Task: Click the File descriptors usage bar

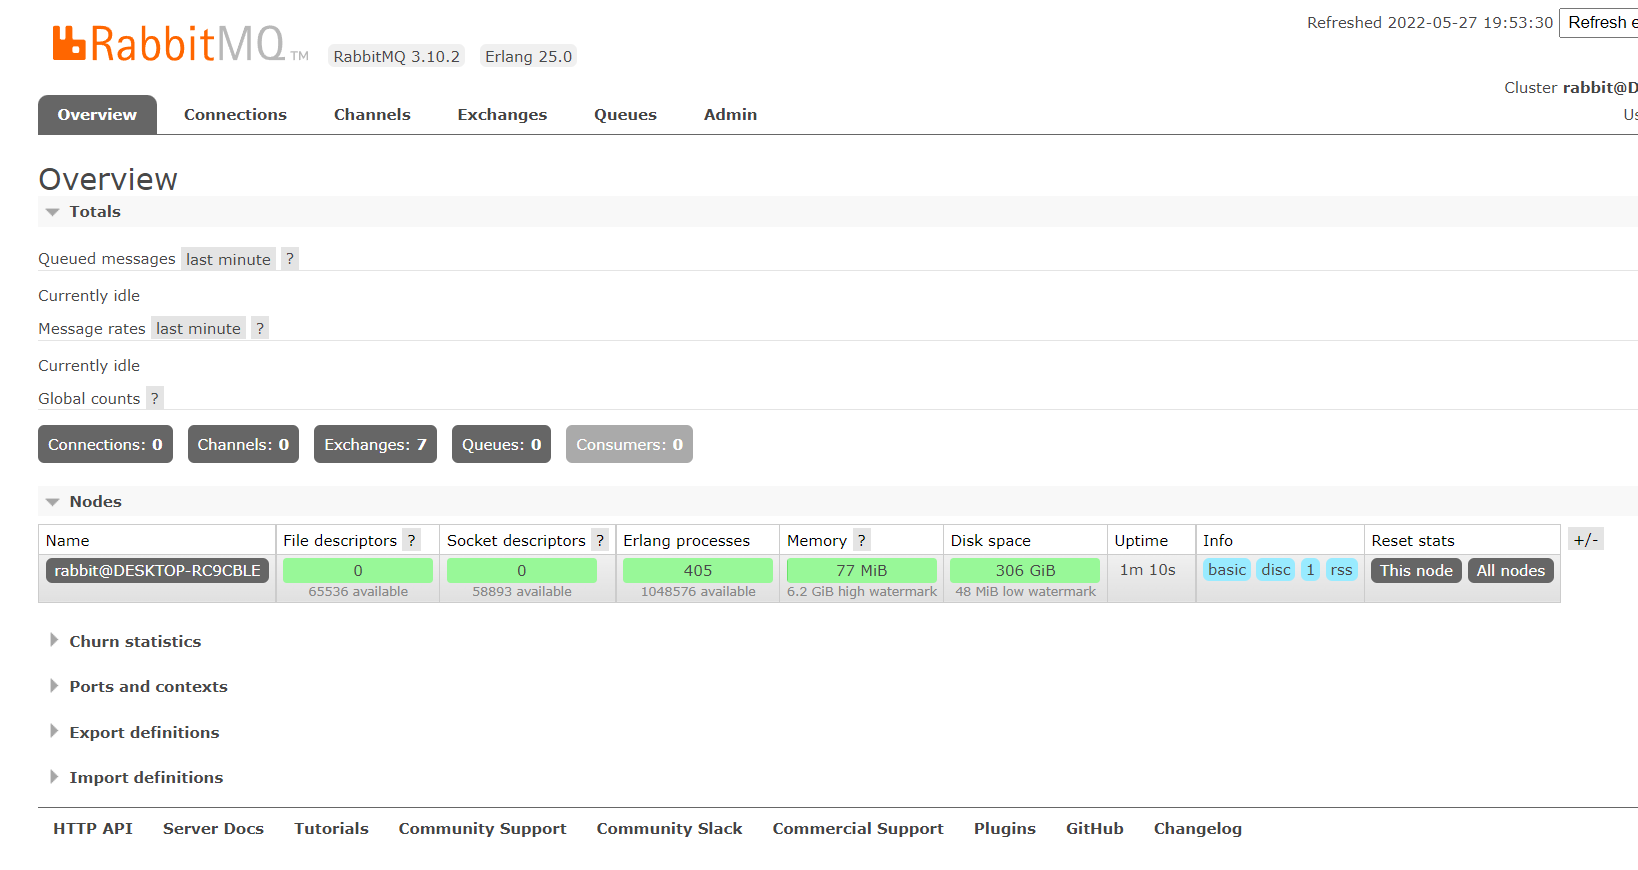Action: pos(358,570)
